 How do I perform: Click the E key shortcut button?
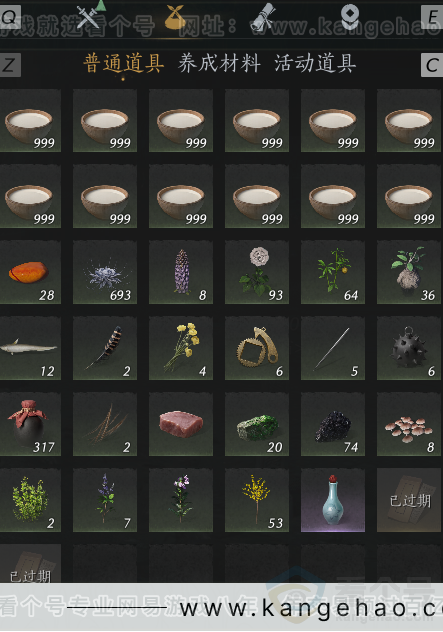(x=432, y=16)
